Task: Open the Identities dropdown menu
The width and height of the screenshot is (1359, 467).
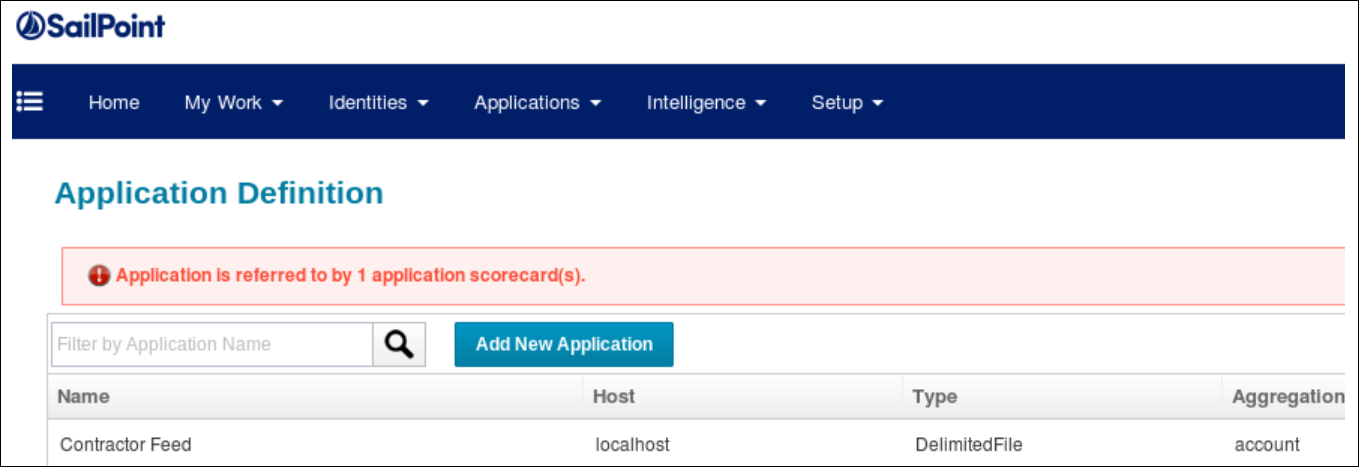Action: pyautogui.click(x=378, y=102)
